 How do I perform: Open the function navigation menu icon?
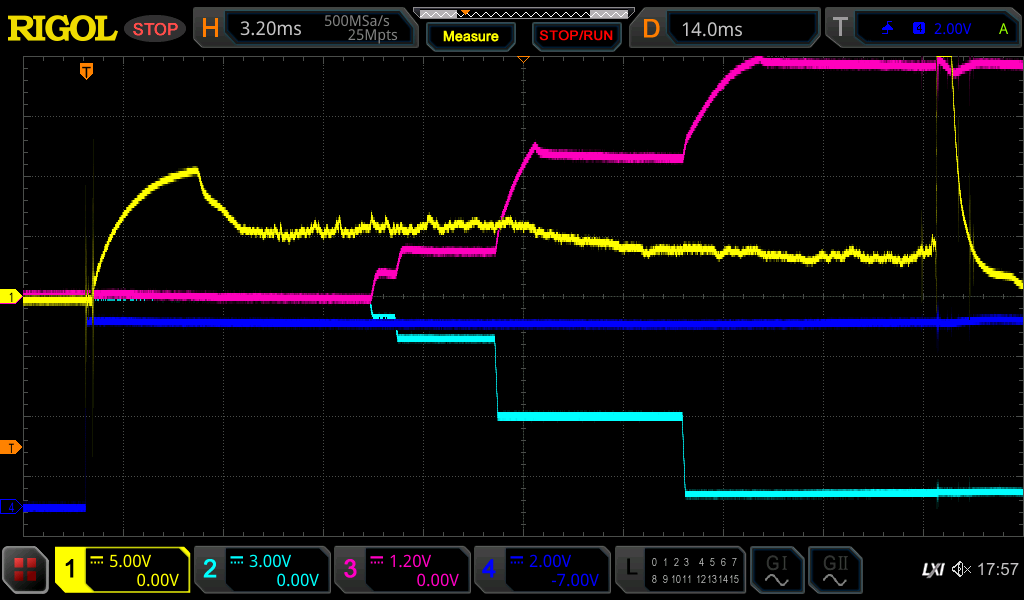(x=26, y=570)
